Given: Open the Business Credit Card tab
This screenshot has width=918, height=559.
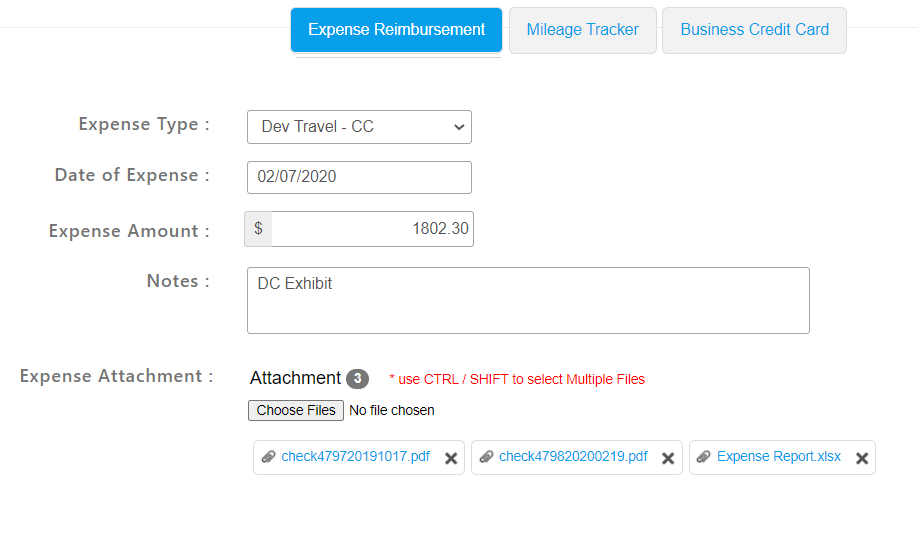Looking at the screenshot, I should 754,30.
